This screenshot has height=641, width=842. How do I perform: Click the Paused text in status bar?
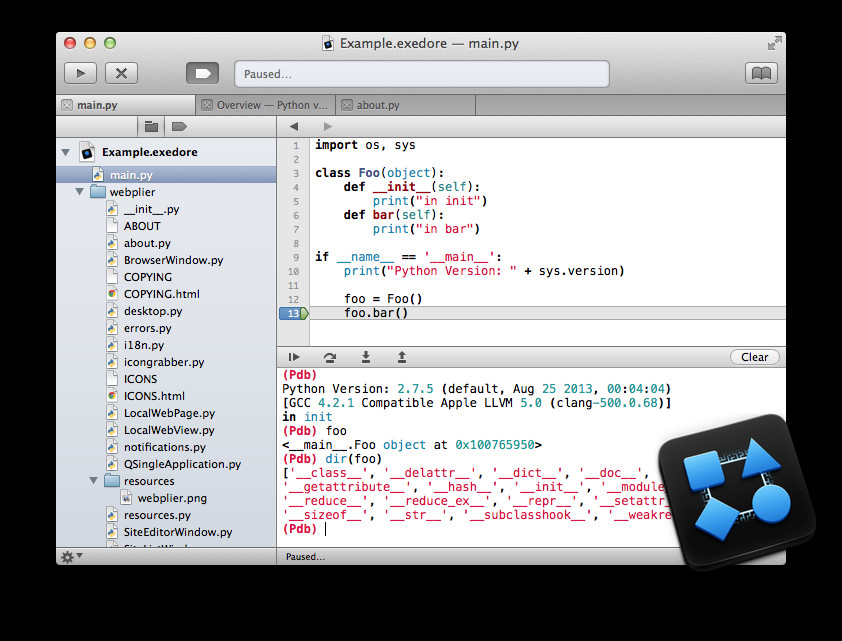(305, 557)
